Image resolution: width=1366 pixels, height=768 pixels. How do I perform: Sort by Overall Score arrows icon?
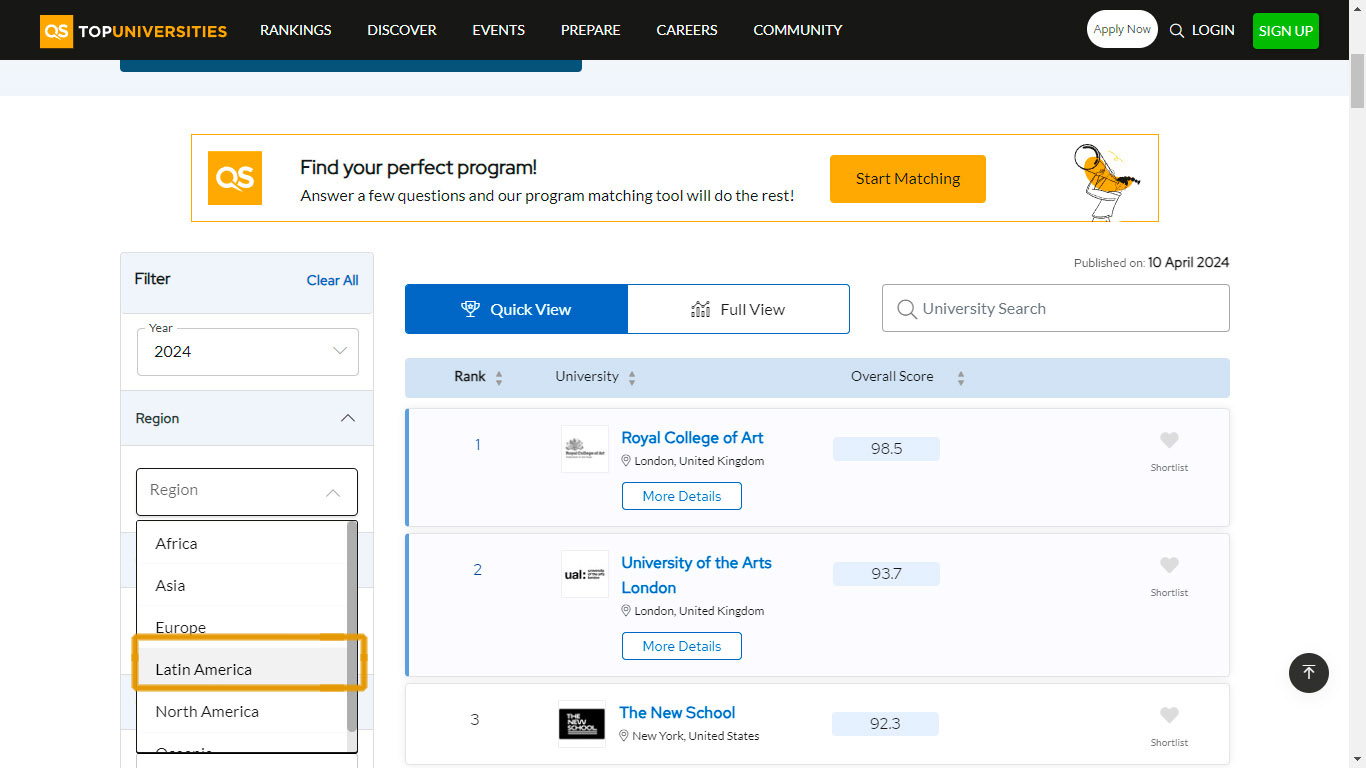tap(961, 378)
